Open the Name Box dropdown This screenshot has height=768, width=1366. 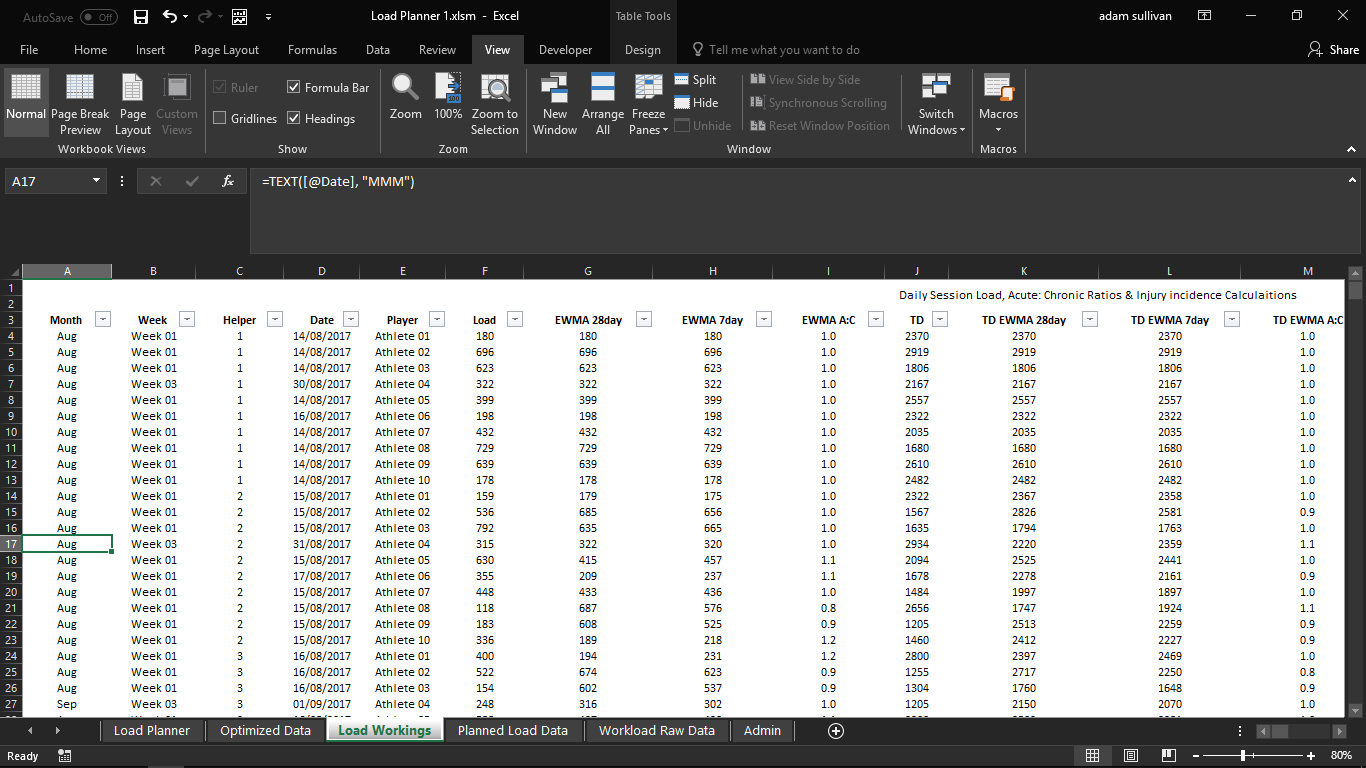pos(96,181)
